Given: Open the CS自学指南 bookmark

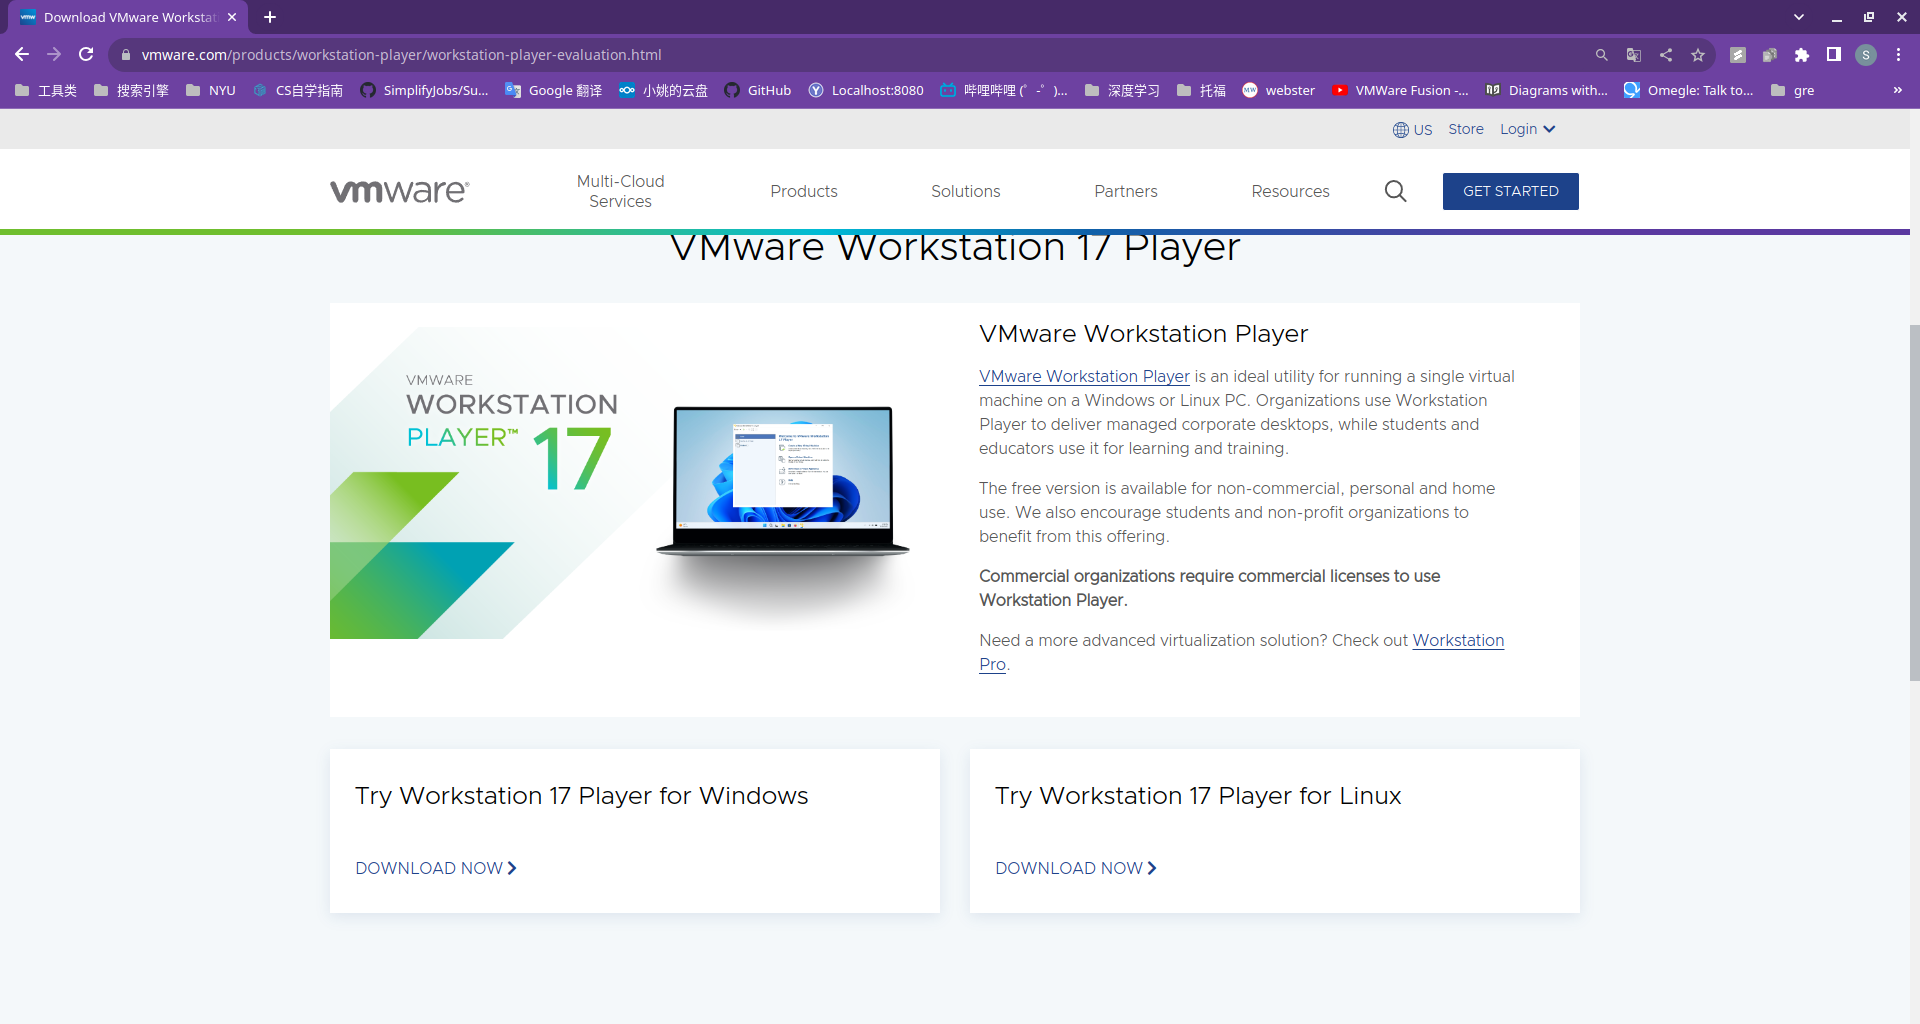Looking at the screenshot, I should 298,90.
